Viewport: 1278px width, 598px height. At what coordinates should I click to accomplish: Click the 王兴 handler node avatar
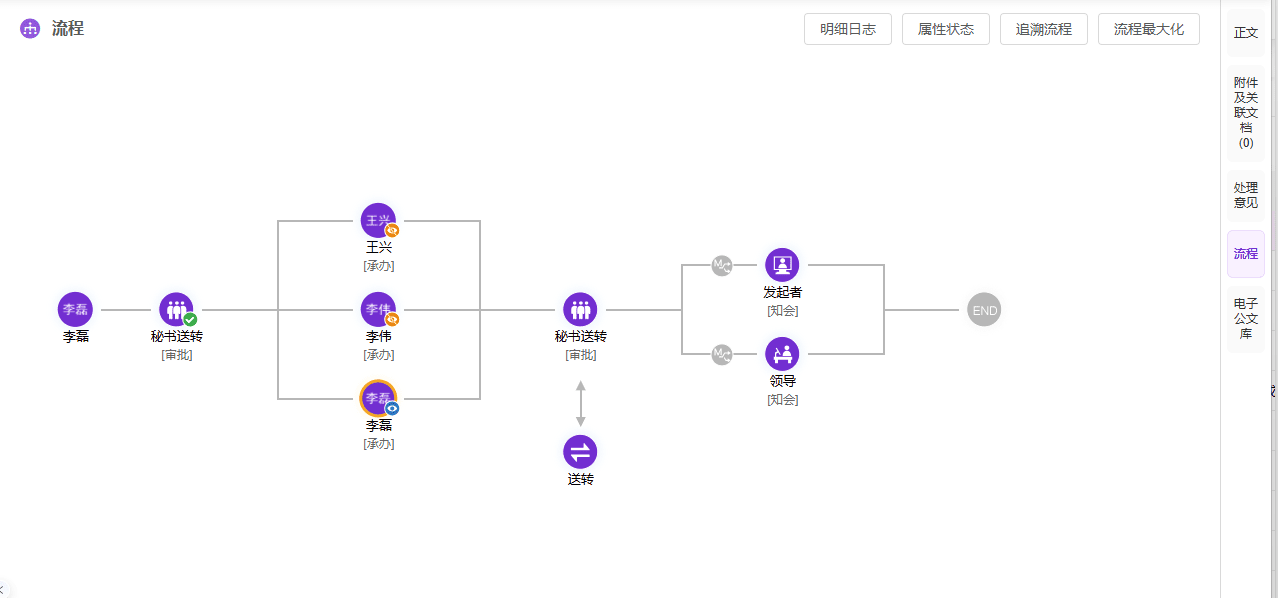click(378, 220)
